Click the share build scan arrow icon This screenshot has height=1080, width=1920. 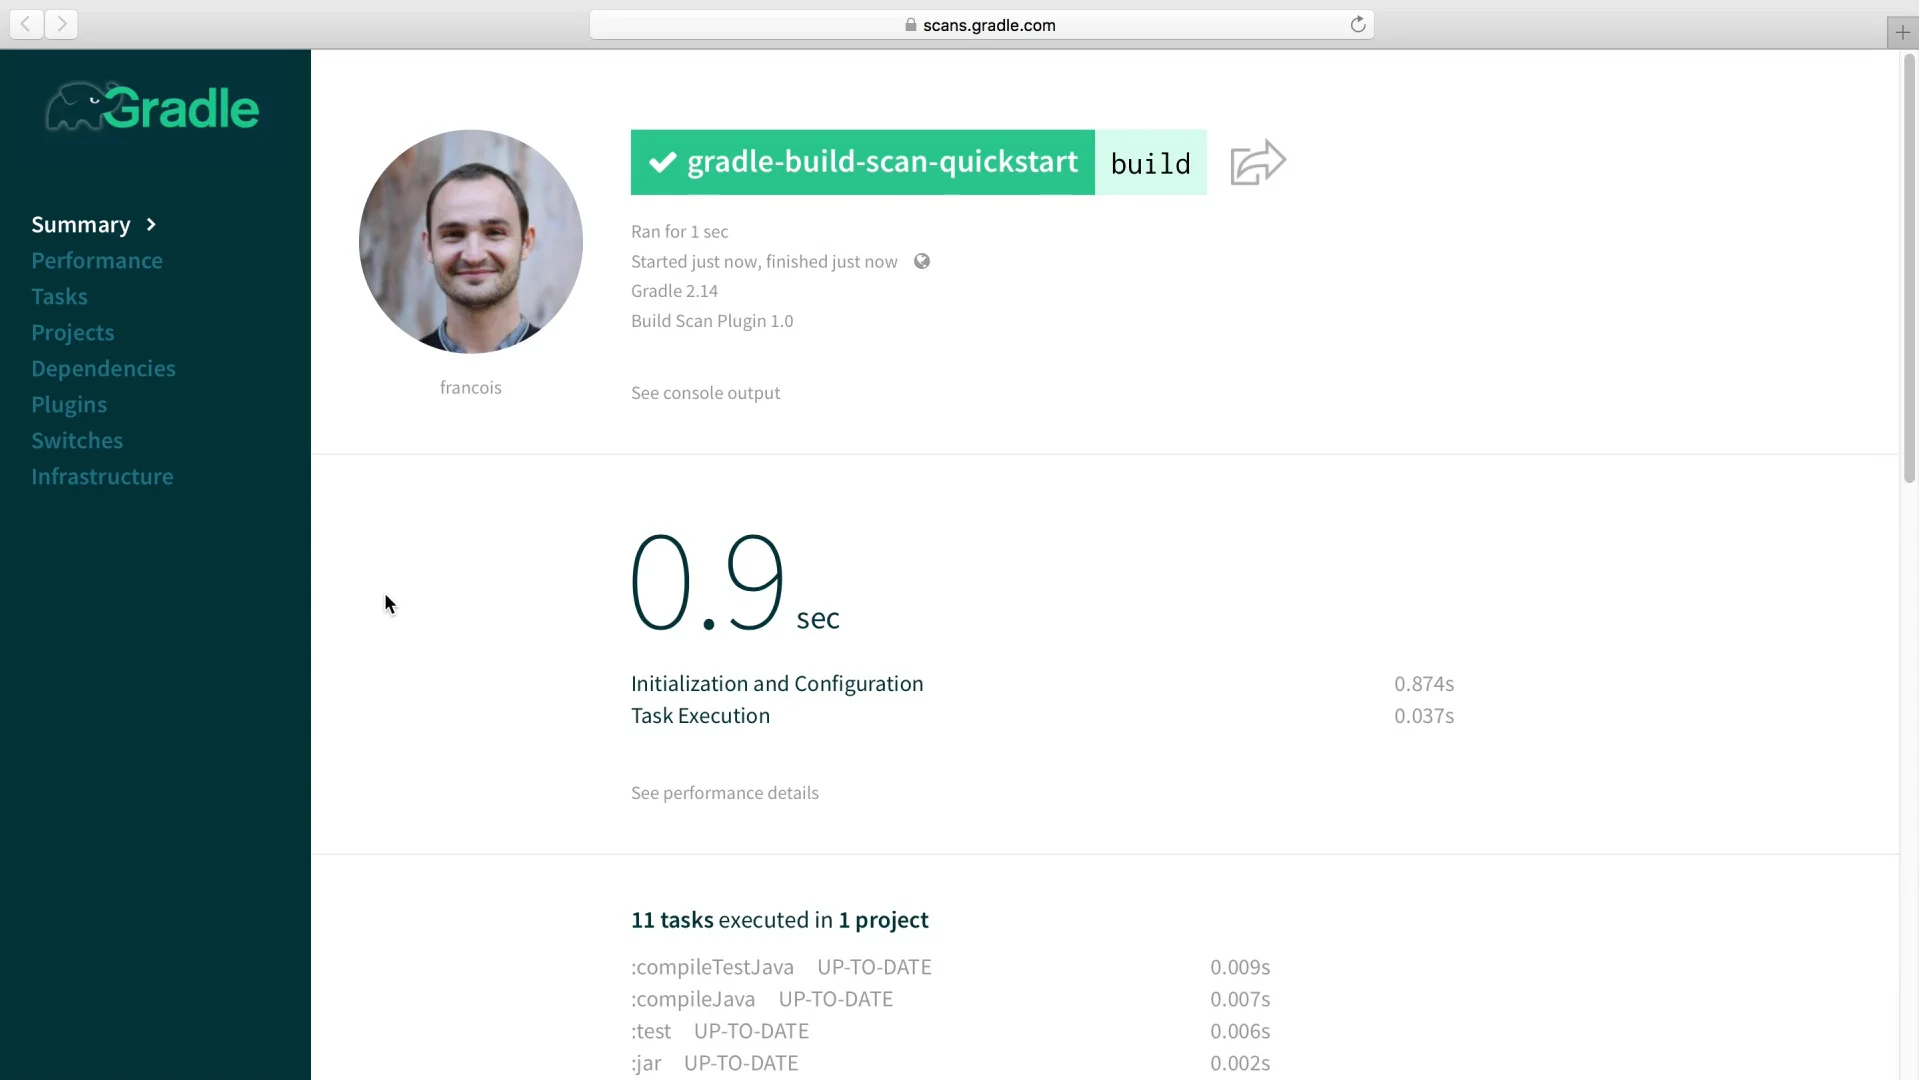pyautogui.click(x=1258, y=162)
